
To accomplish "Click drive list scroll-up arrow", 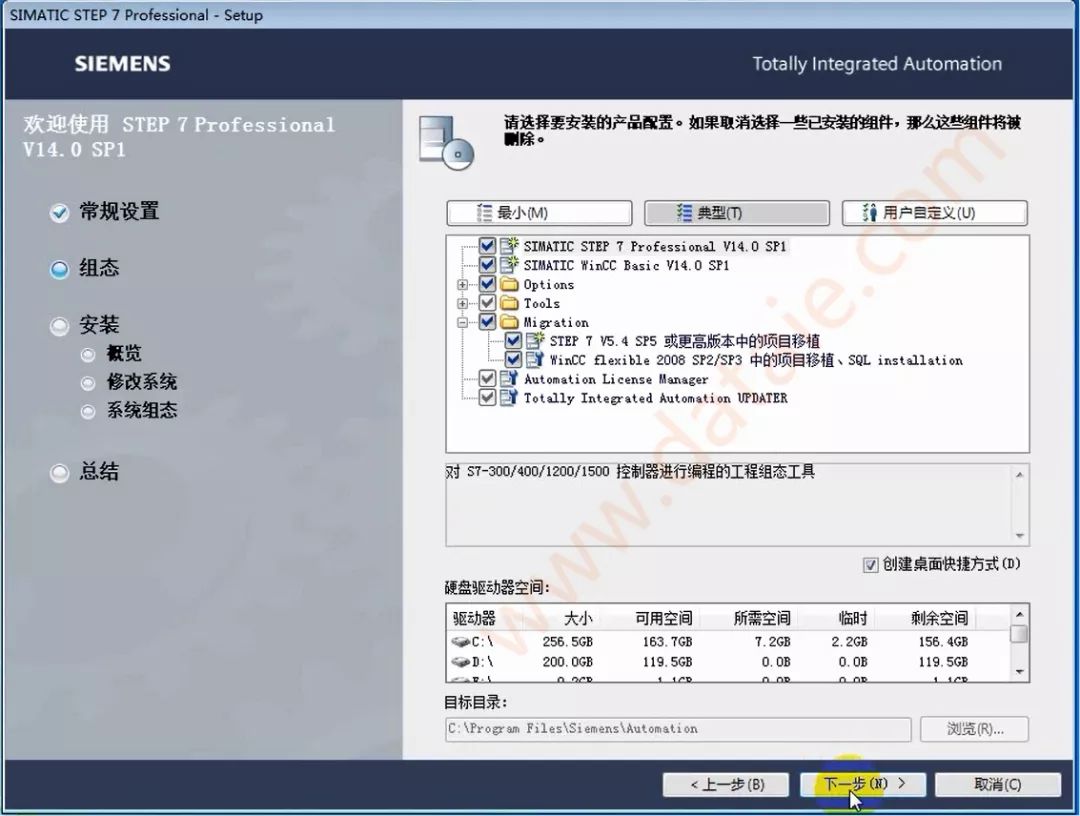I will click(x=1019, y=614).
